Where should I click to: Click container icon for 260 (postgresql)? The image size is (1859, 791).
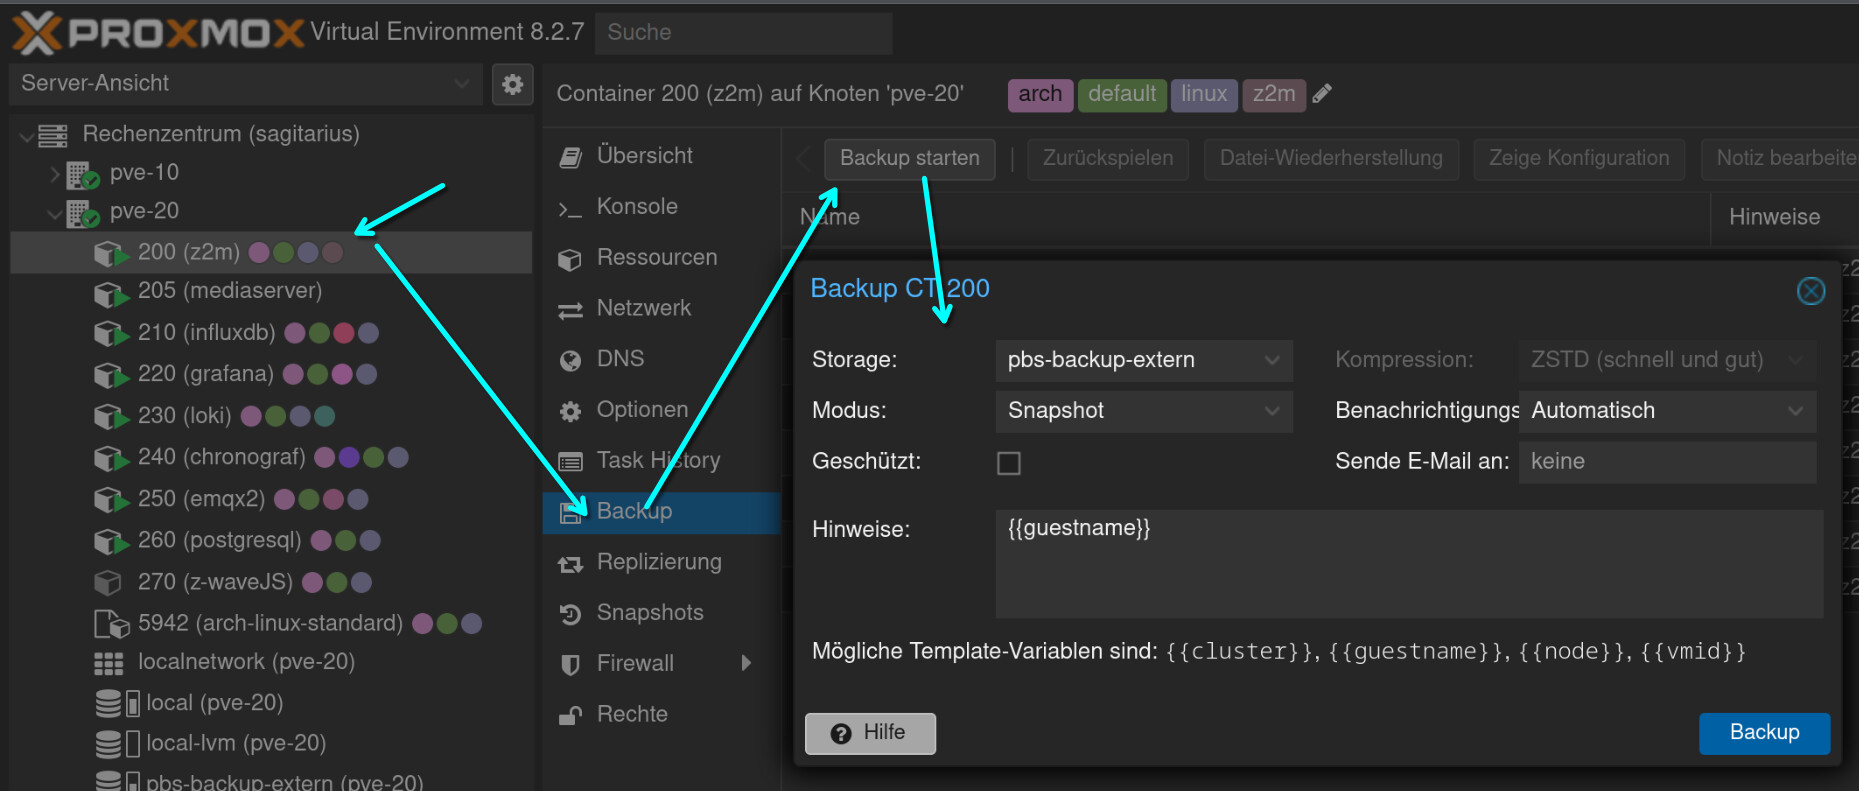point(111,542)
